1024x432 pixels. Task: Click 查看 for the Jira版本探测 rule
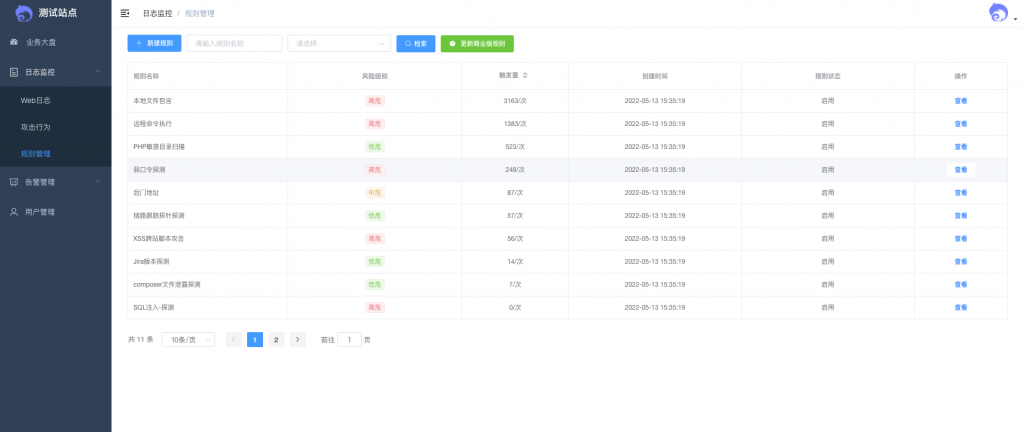coord(961,262)
